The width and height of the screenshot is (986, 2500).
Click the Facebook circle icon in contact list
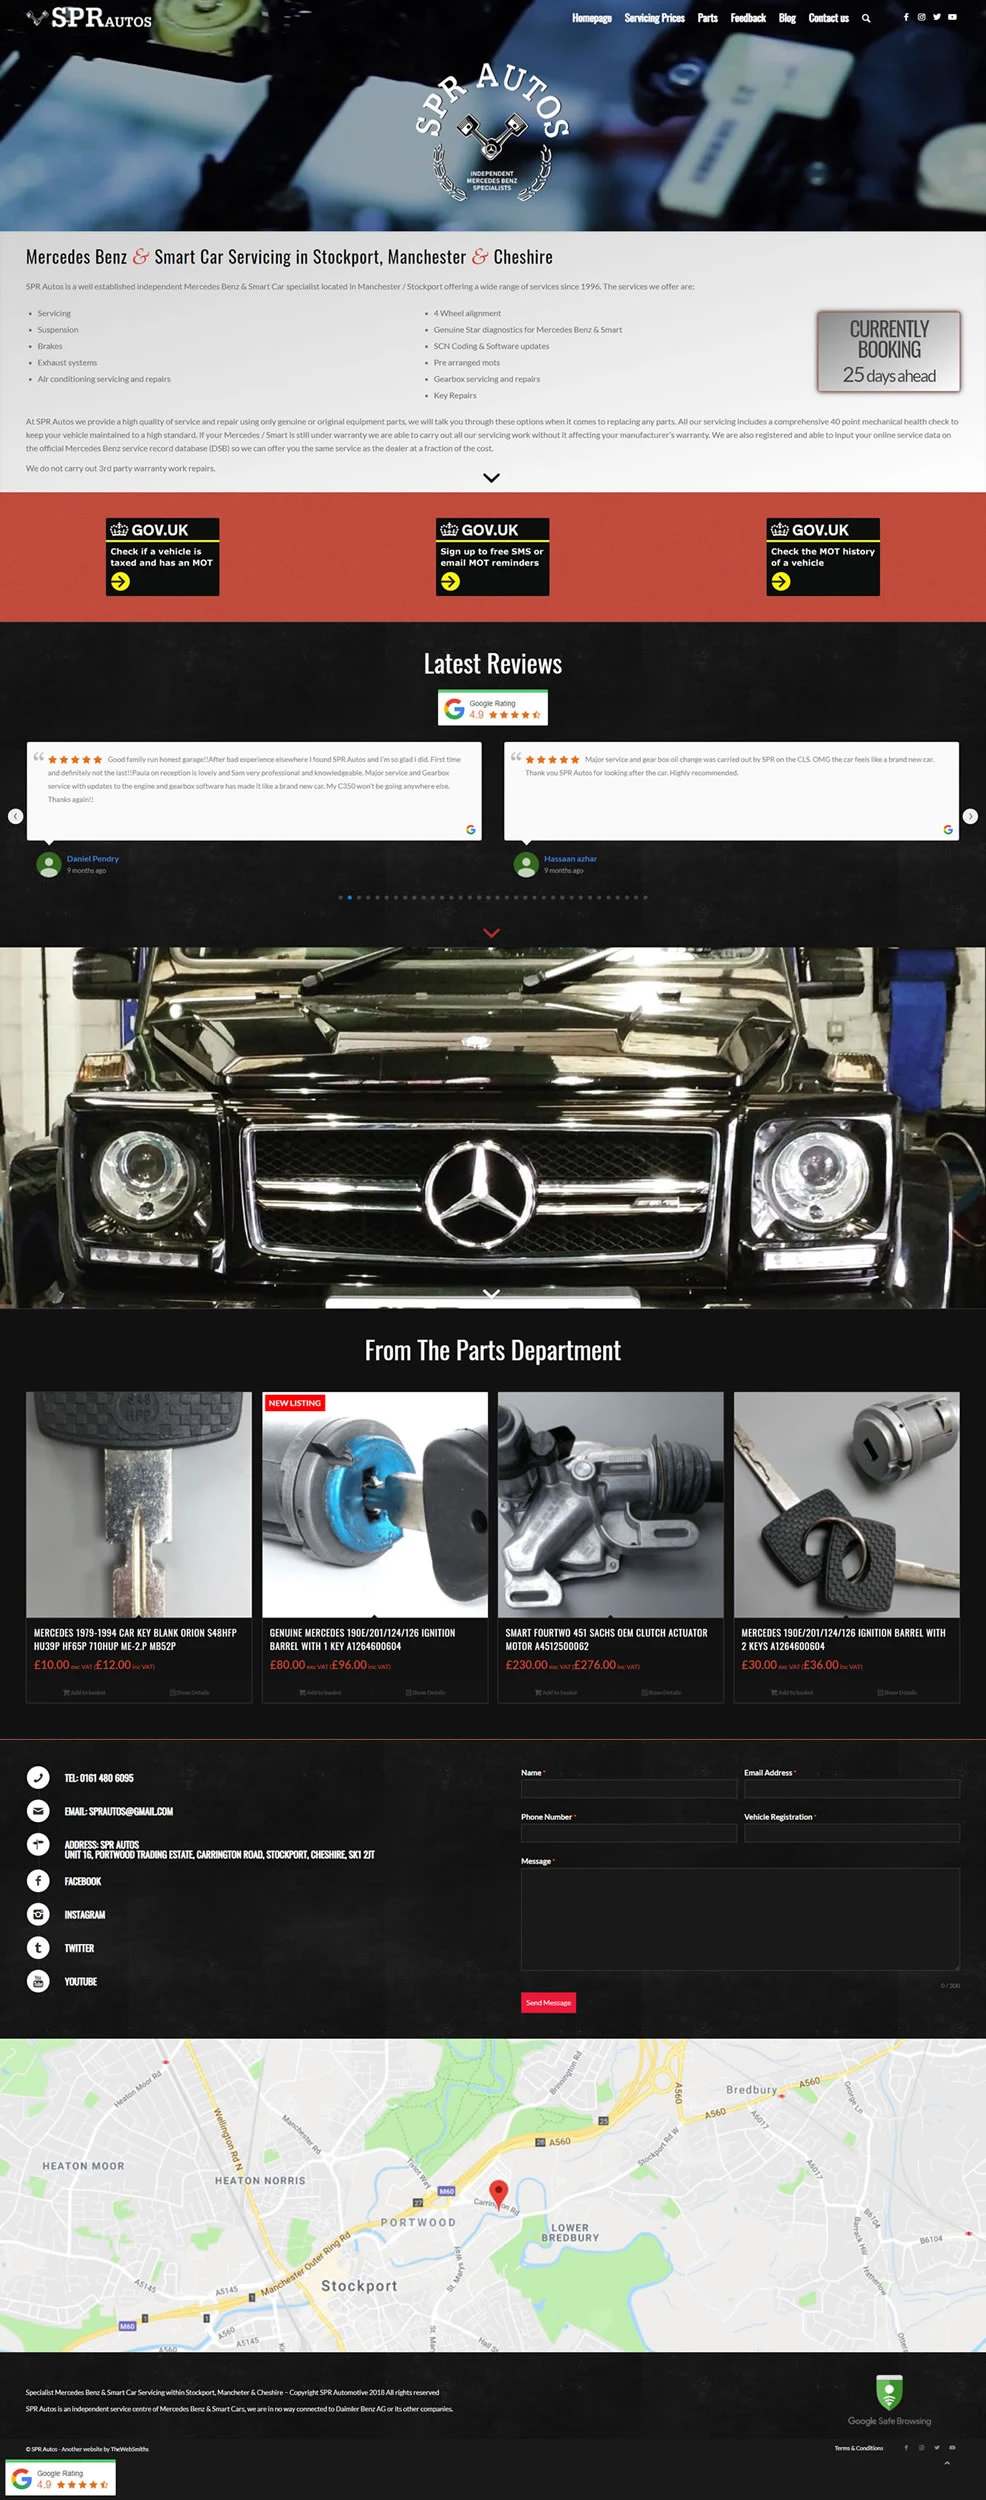click(38, 1881)
